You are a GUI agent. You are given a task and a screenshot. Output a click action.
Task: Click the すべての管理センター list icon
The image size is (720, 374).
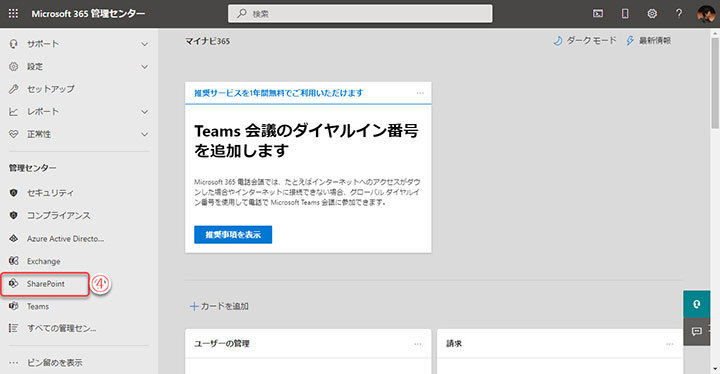point(13,328)
